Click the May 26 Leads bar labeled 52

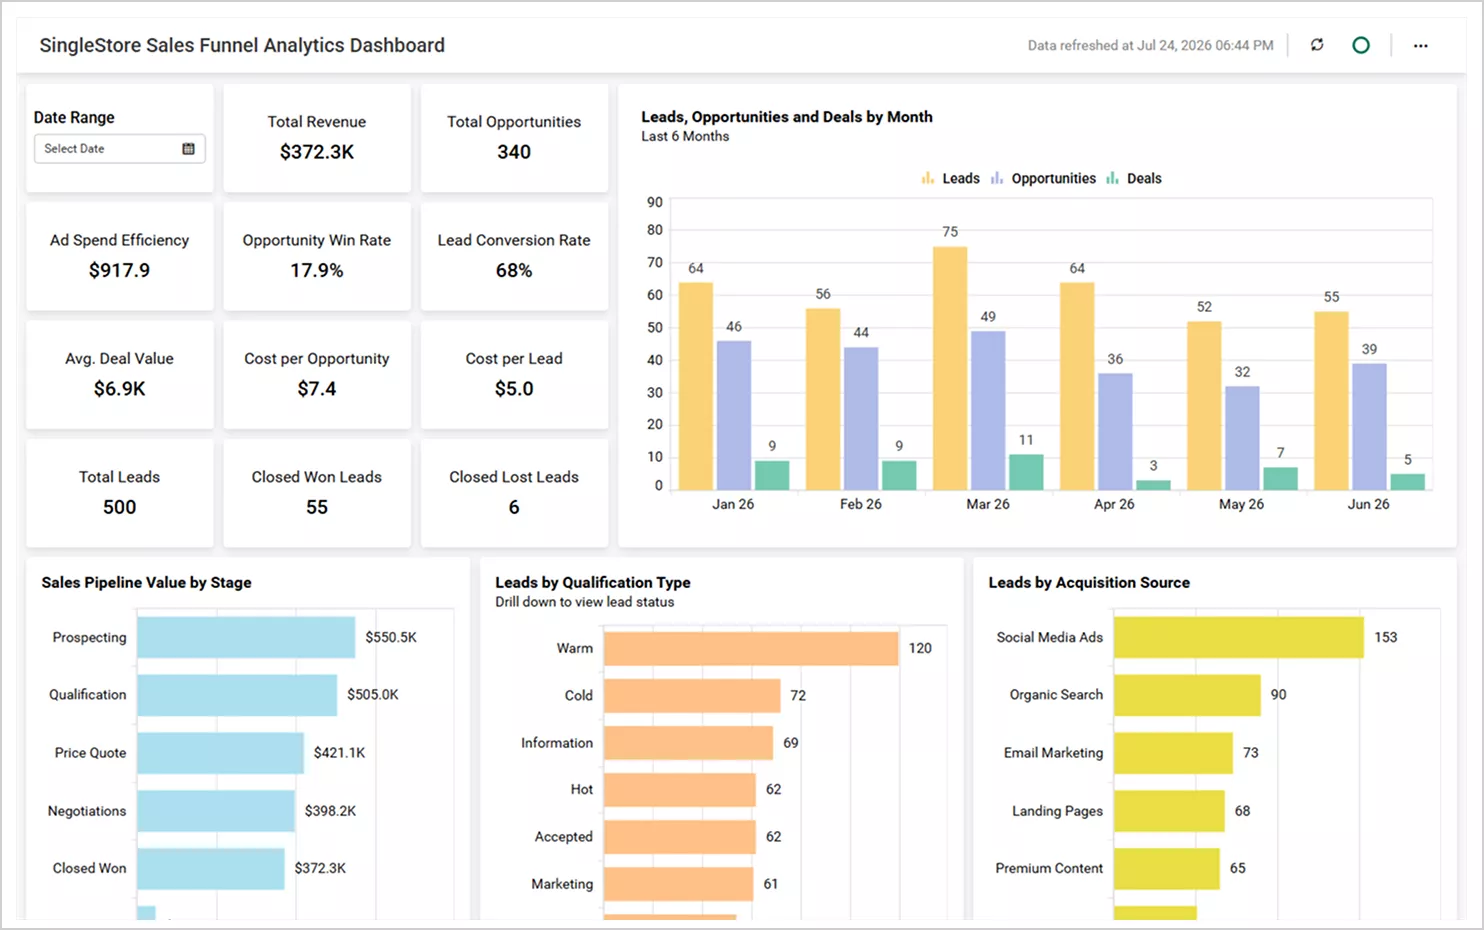pyautogui.click(x=1204, y=405)
